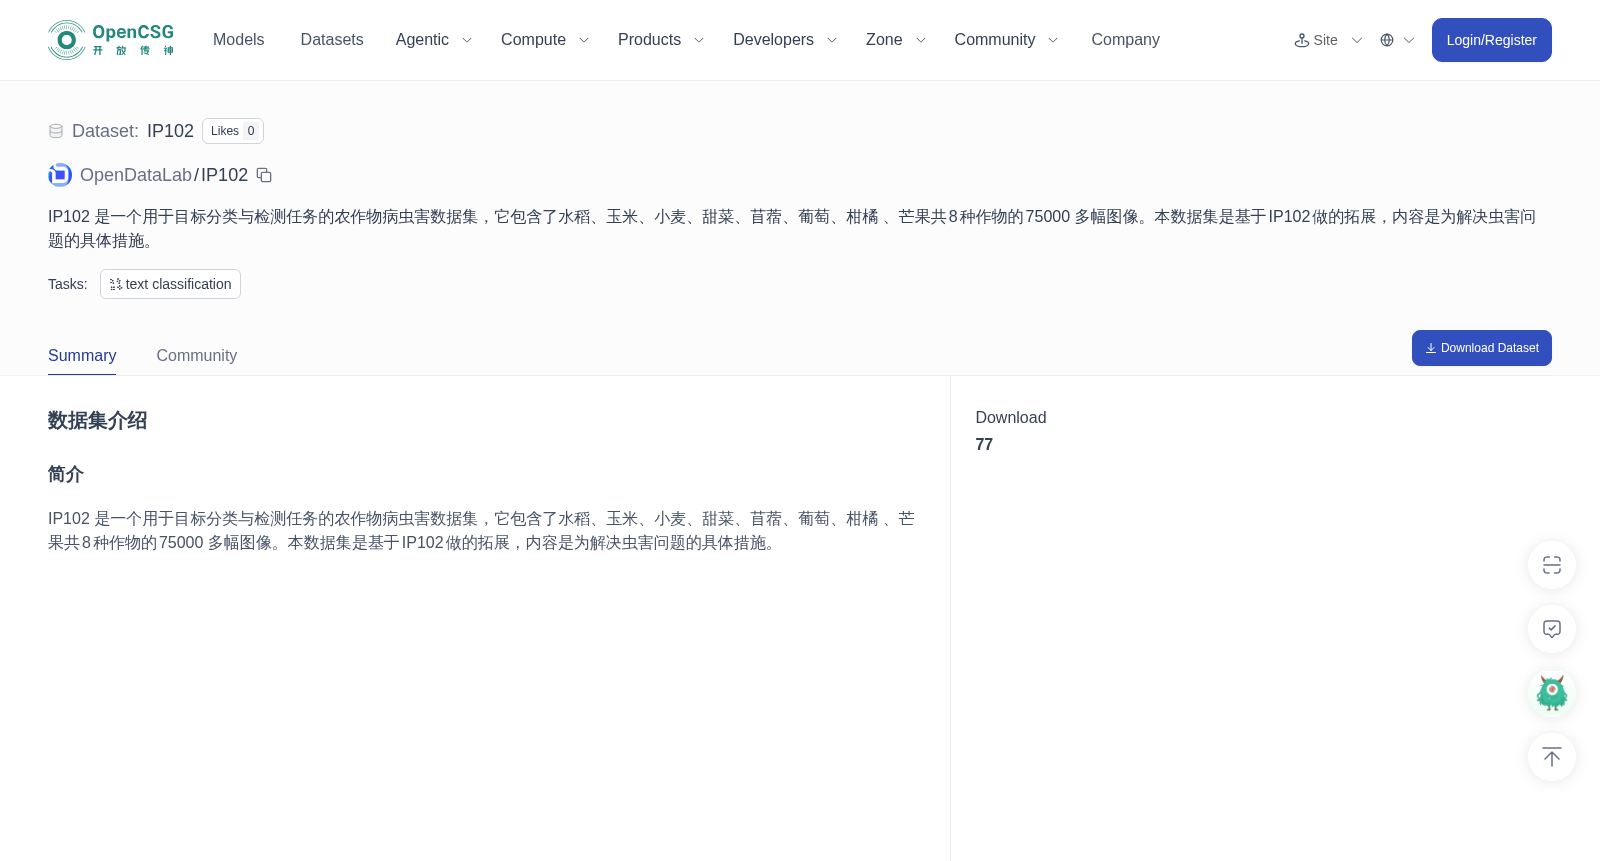Screen dimensions: 1600x861
Task: Expand the Products menu
Action: (661, 40)
